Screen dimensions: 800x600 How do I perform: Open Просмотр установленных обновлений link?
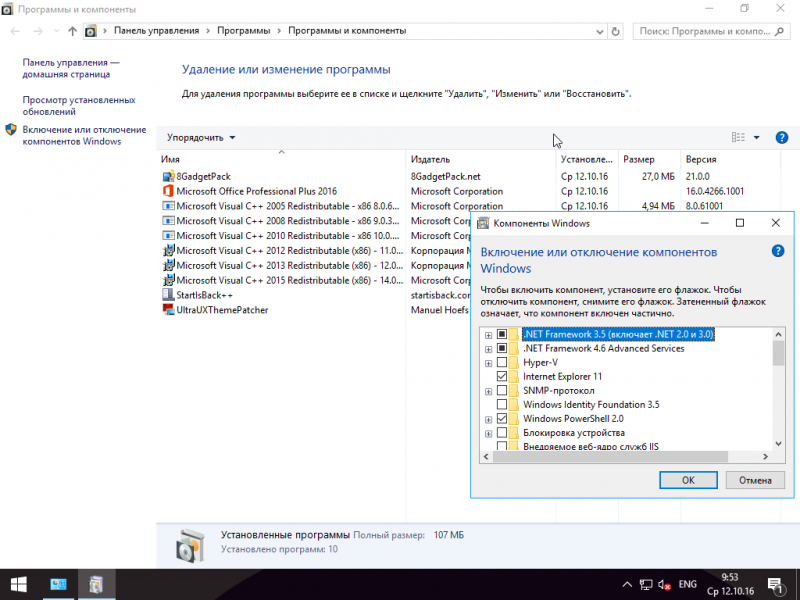[x=79, y=106]
